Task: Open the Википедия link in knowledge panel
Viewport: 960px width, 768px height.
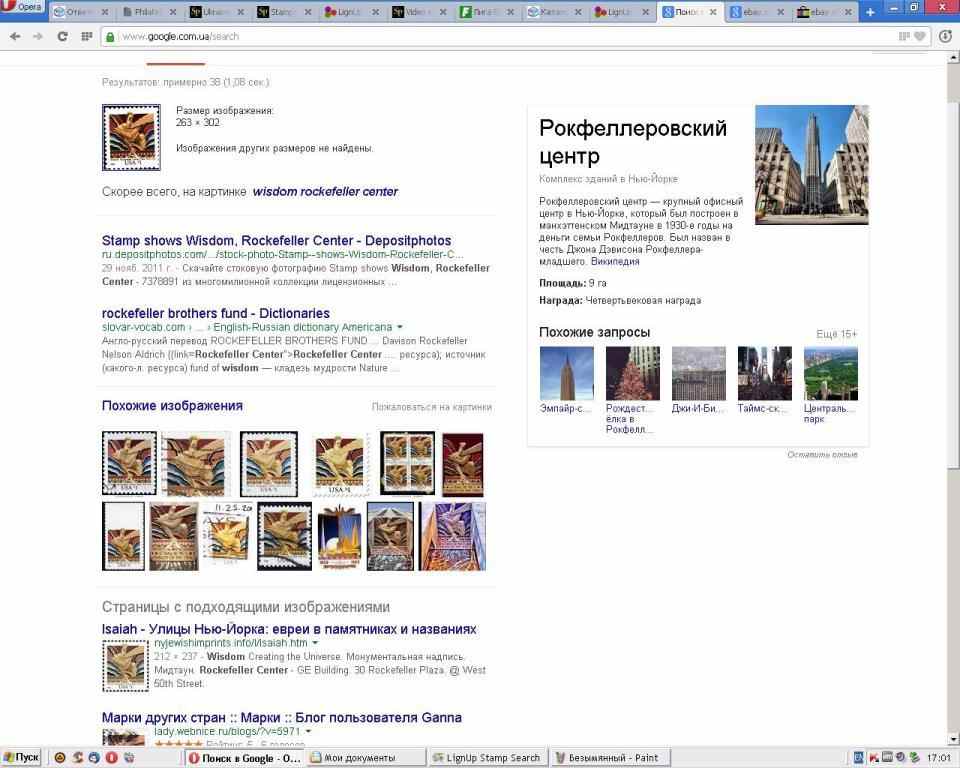Action: click(x=615, y=262)
